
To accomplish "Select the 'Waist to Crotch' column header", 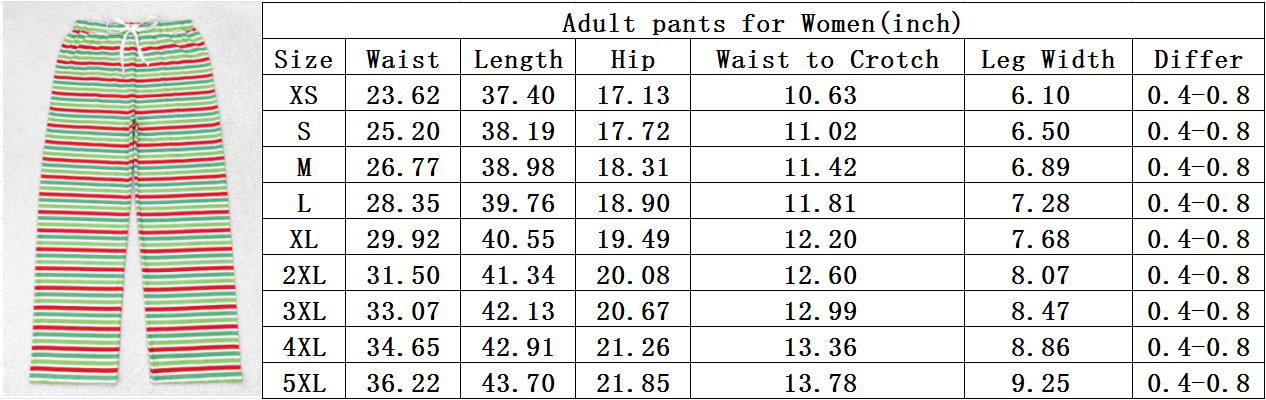I will (827, 59).
